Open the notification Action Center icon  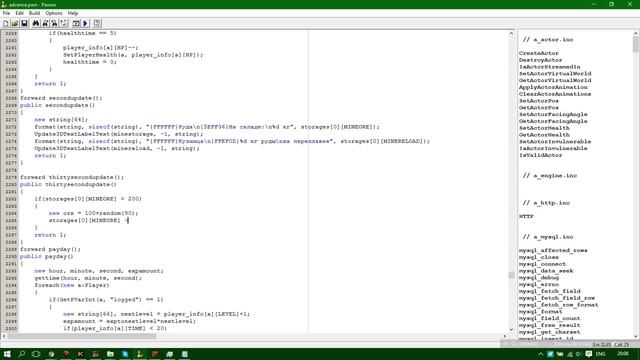pyautogui.click(x=589, y=354)
